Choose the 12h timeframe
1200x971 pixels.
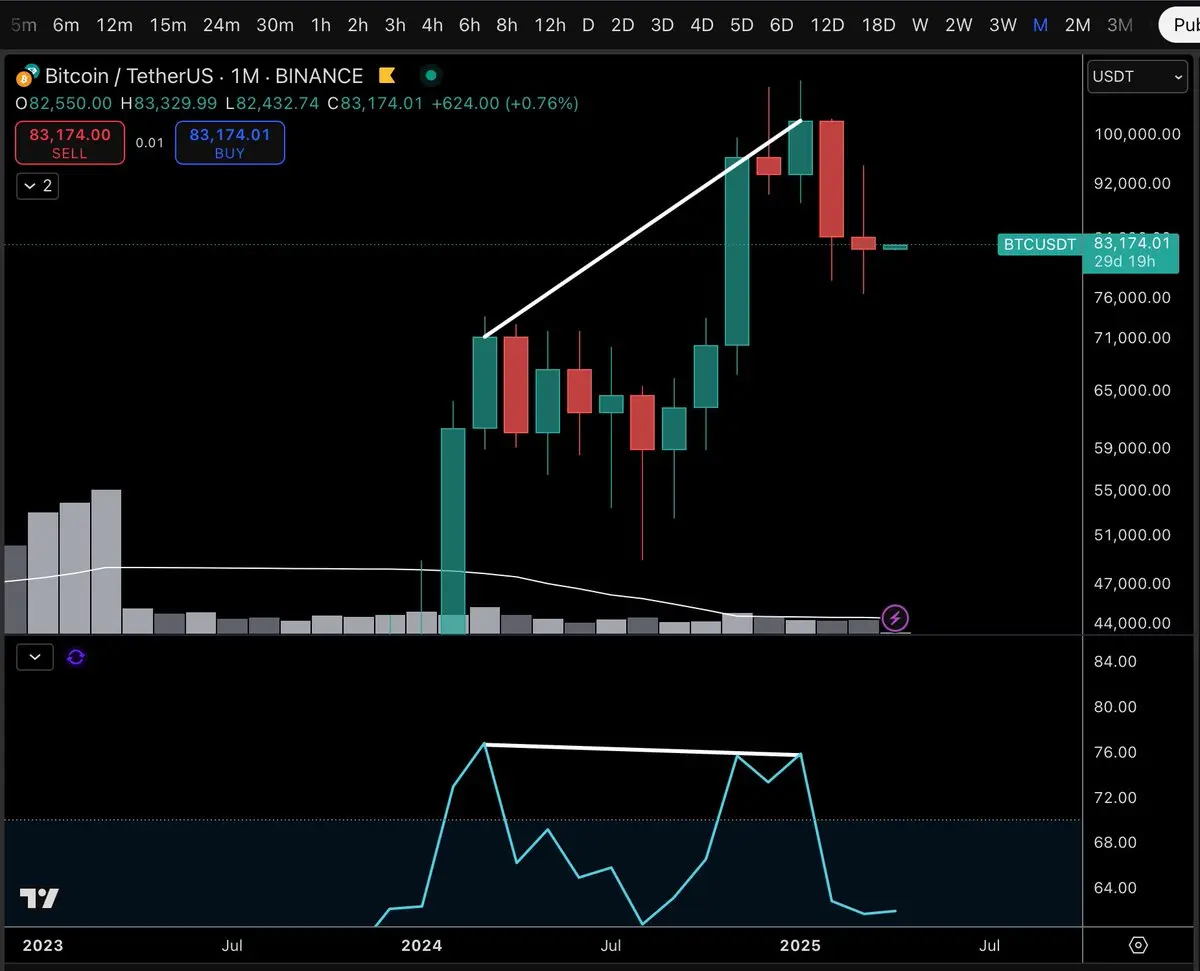[x=550, y=25]
